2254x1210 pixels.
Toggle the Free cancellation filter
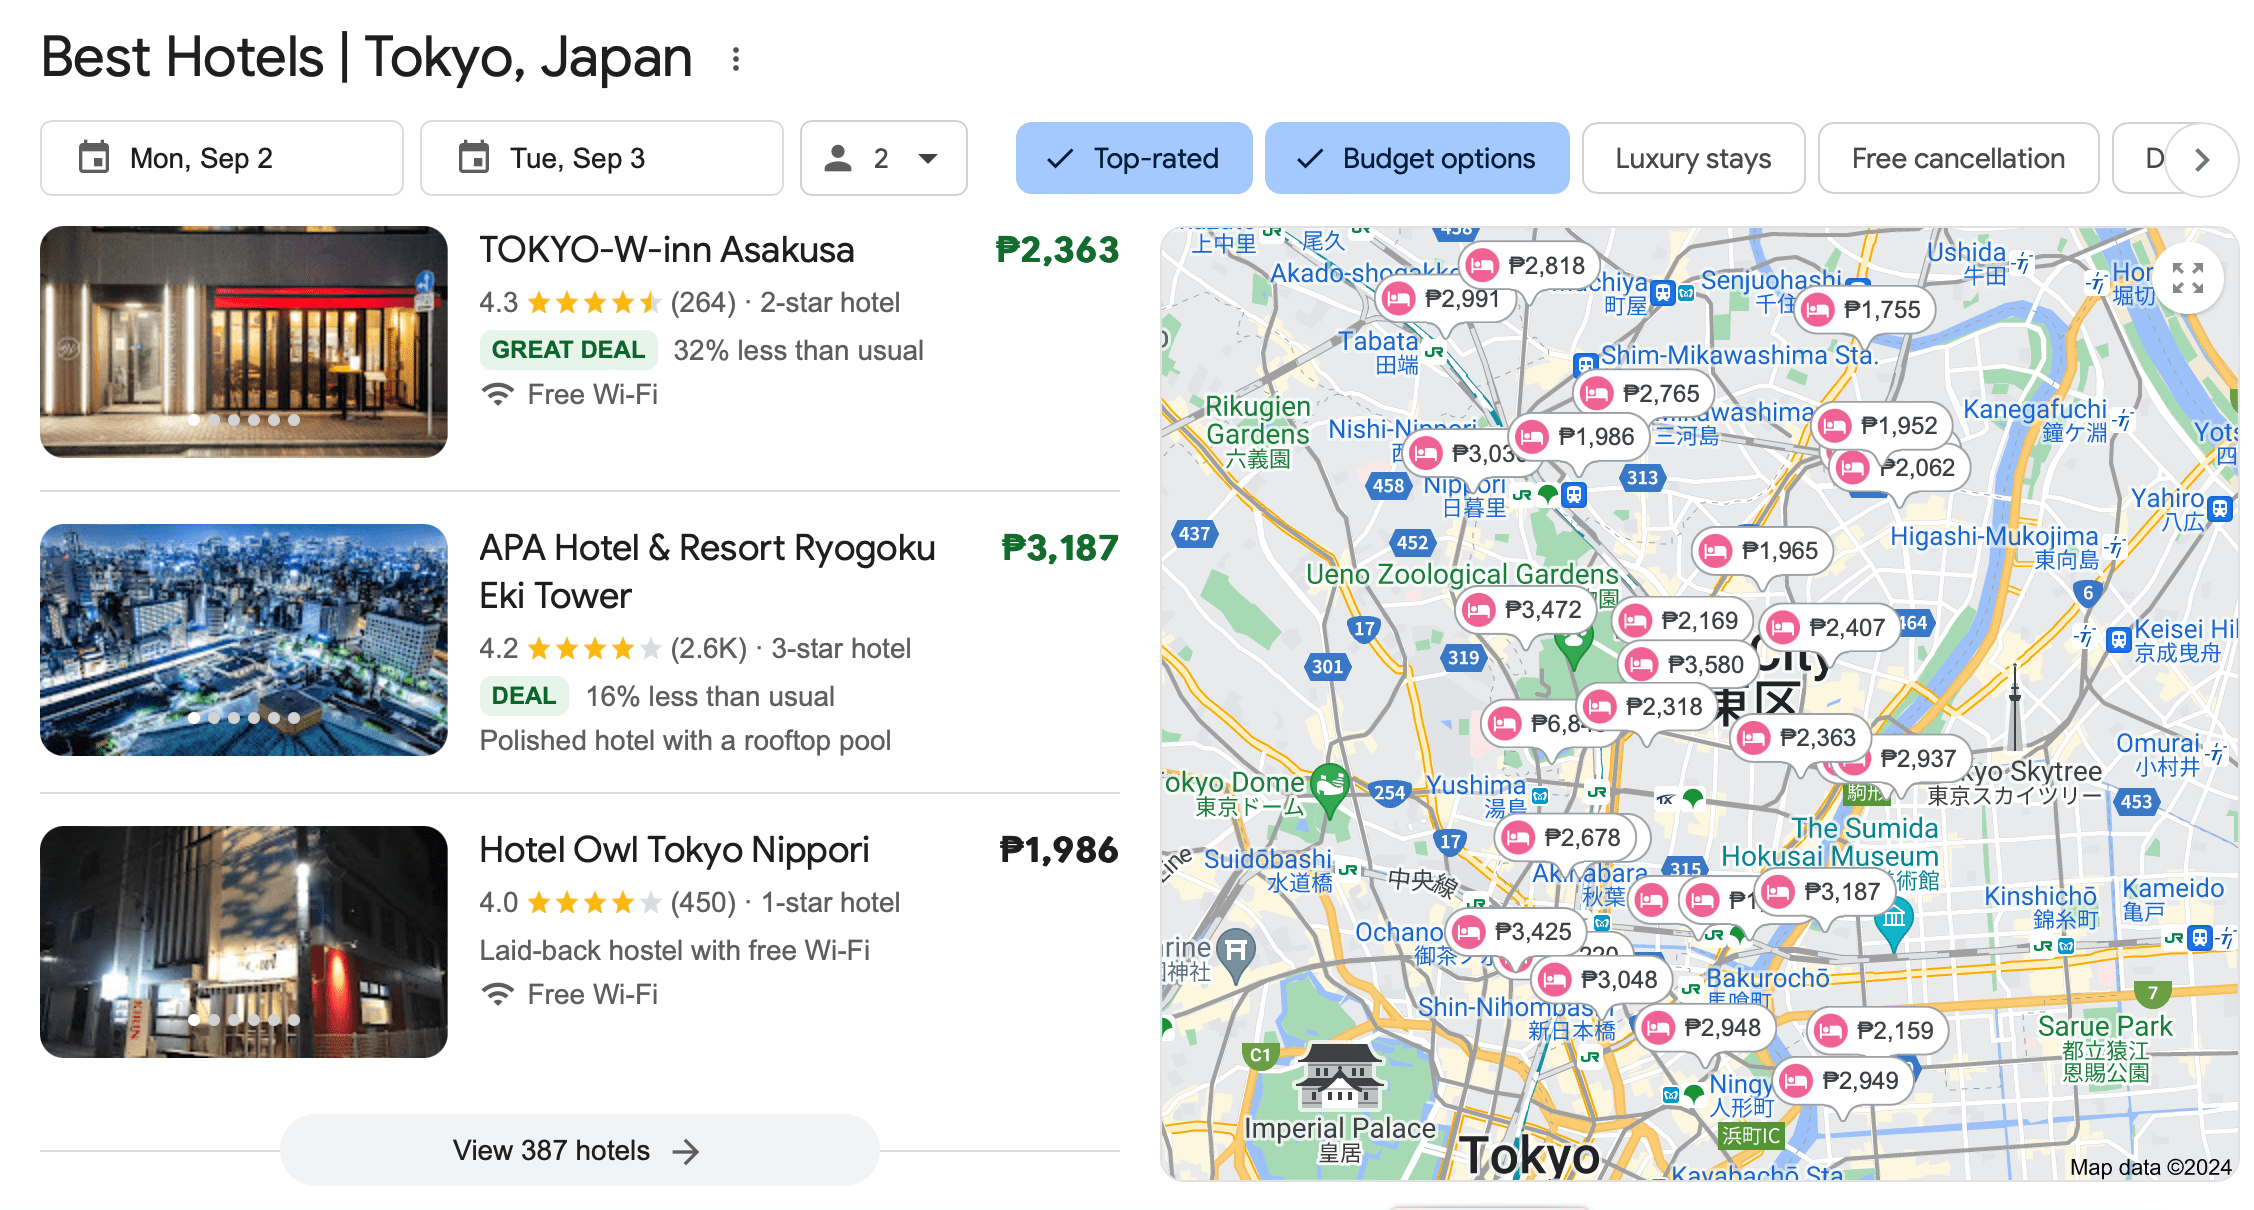point(1958,159)
